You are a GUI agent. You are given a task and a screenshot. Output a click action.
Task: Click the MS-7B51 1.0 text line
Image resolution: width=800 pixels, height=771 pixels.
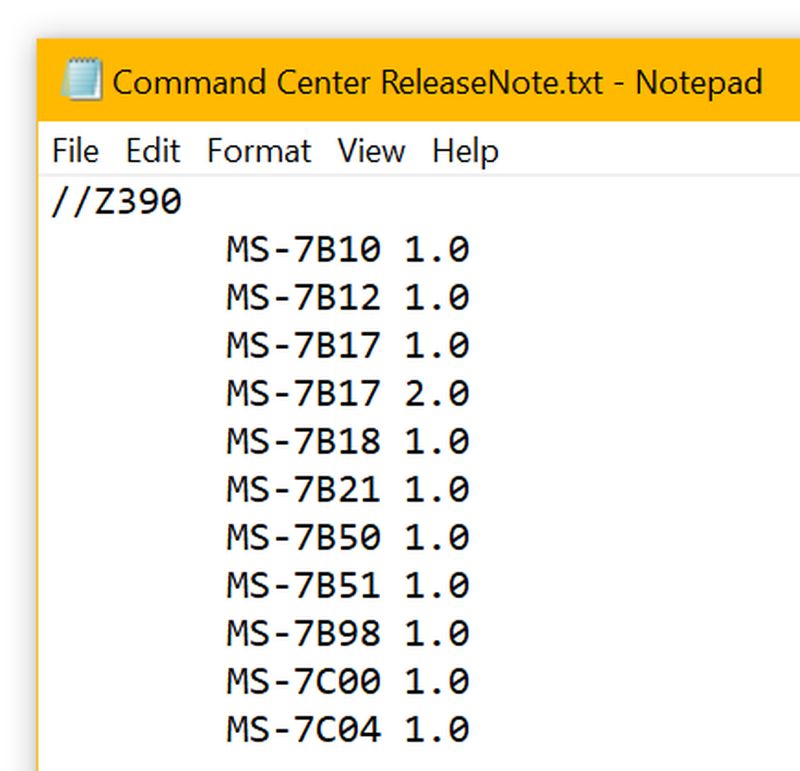pyautogui.click(x=348, y=585)
